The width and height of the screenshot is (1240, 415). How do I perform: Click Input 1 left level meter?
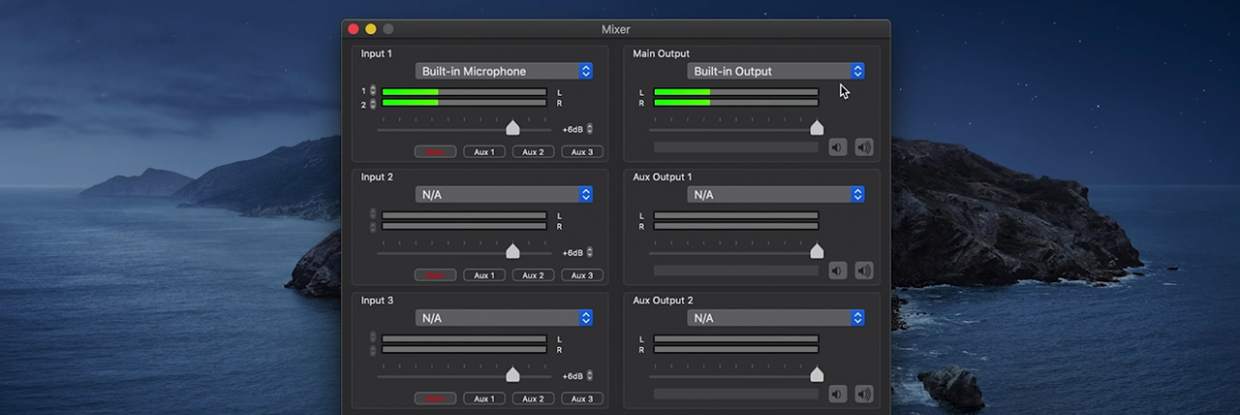click(464, 92)
